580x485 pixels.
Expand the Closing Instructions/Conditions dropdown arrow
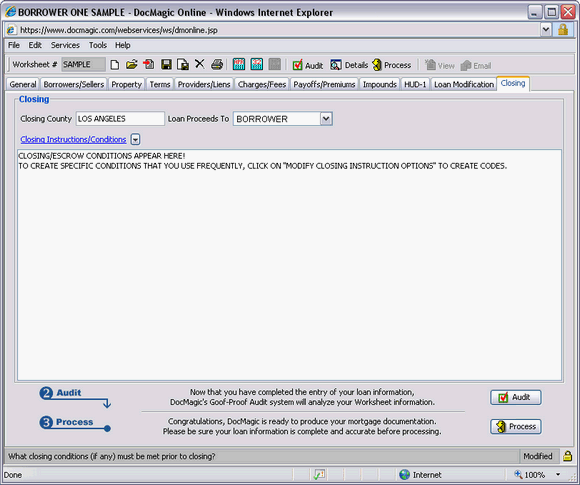[x=135, y=140]
